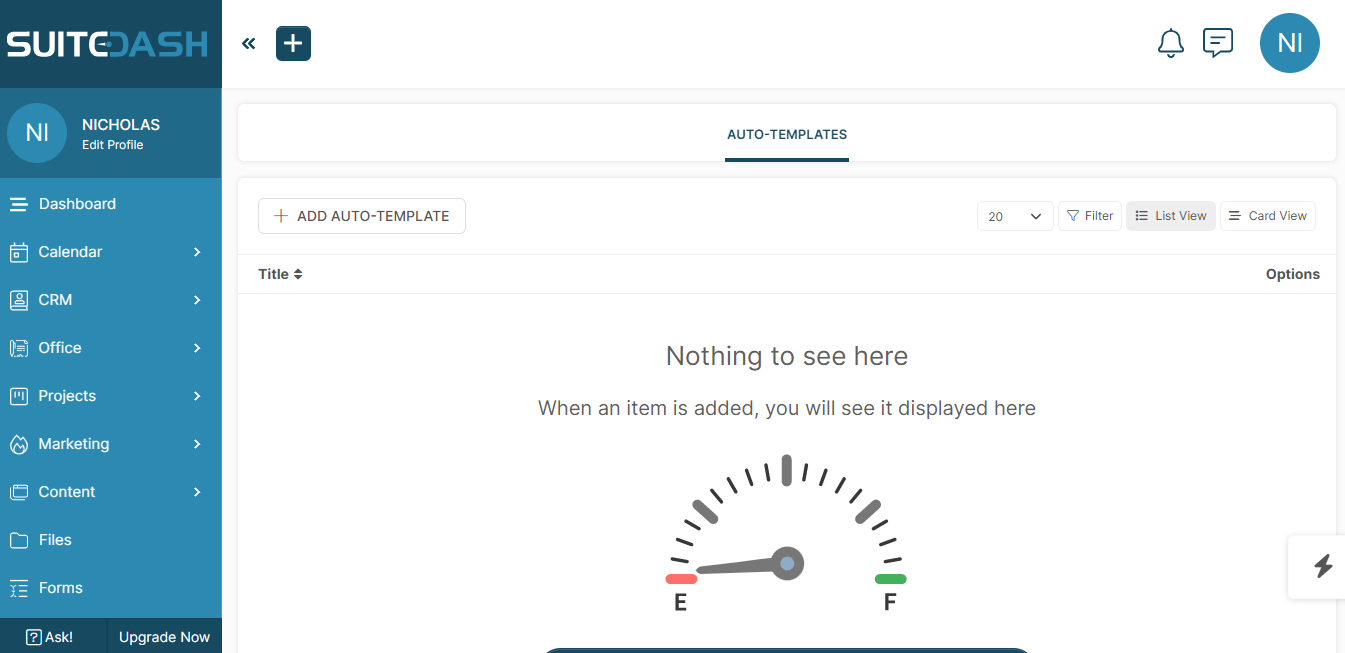Switch to List View
Screen dimensions: 1345x653
point(1171,216)
